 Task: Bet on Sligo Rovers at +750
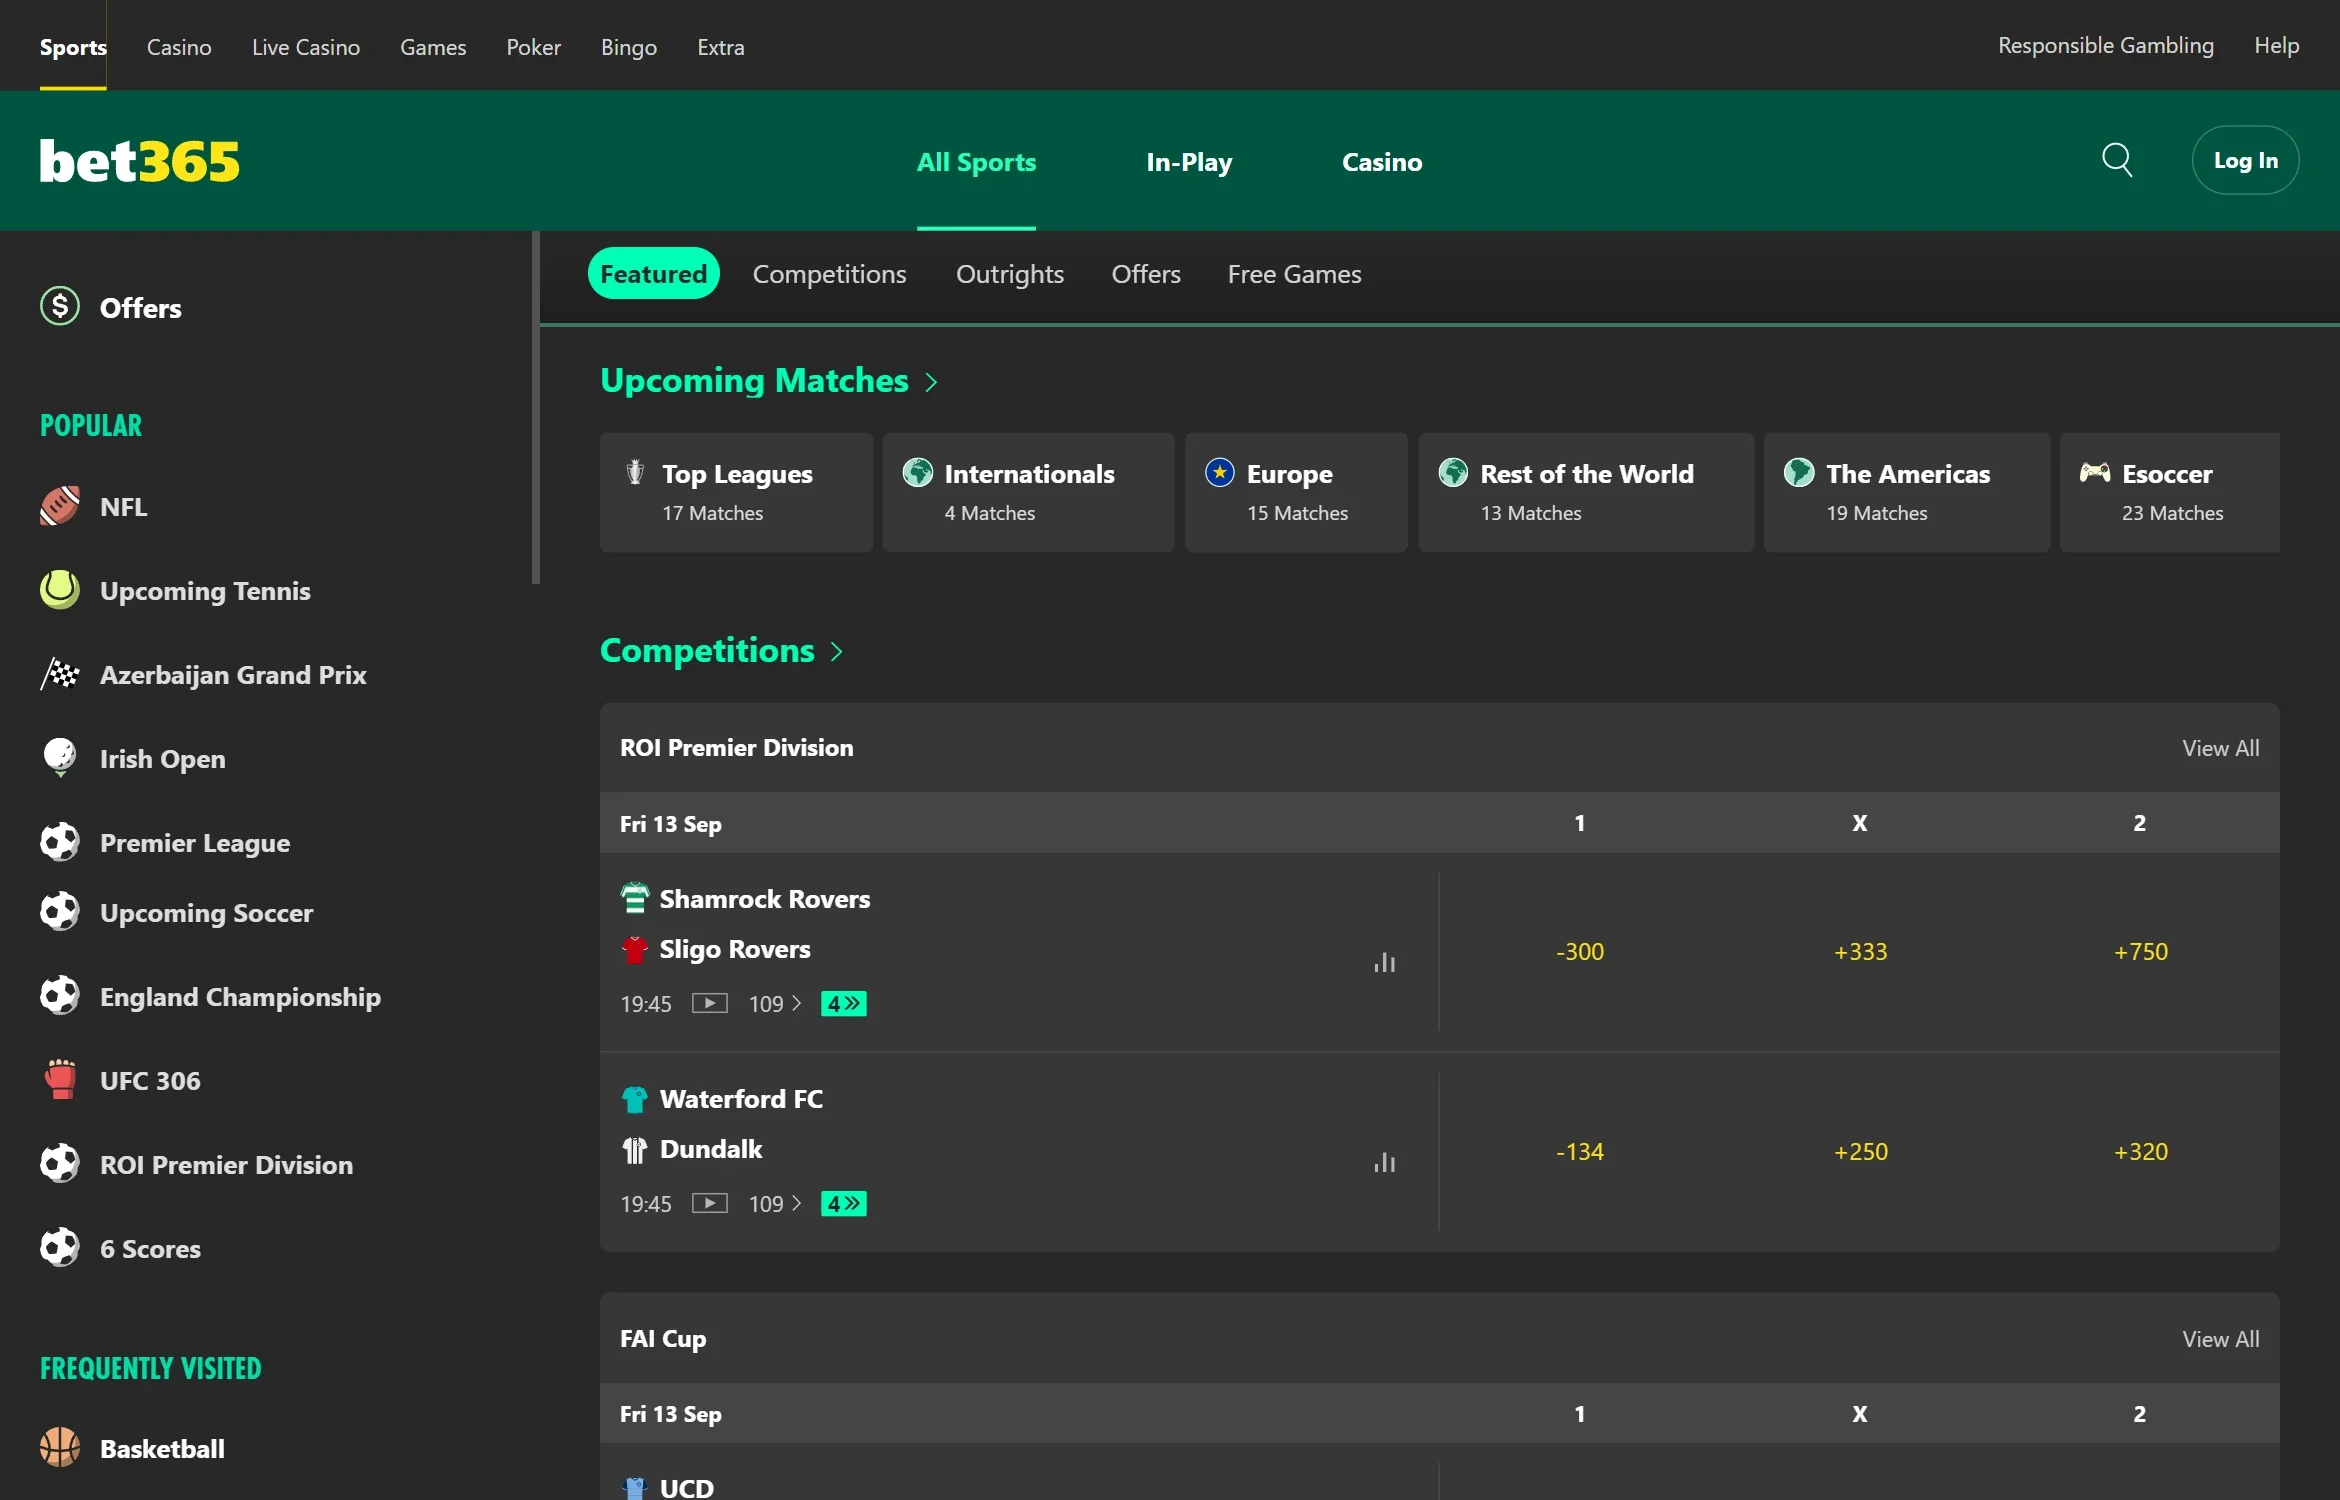(2140, 952)
